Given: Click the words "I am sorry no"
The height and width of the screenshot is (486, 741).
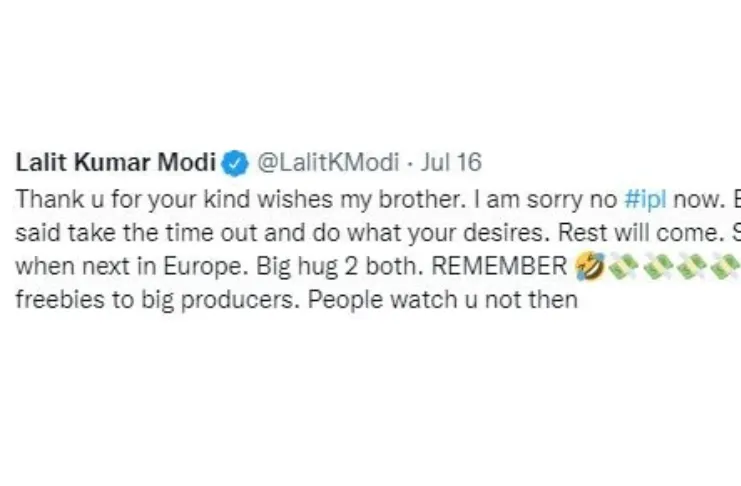Looking at the screenshot, I should (x=545, y=200).
